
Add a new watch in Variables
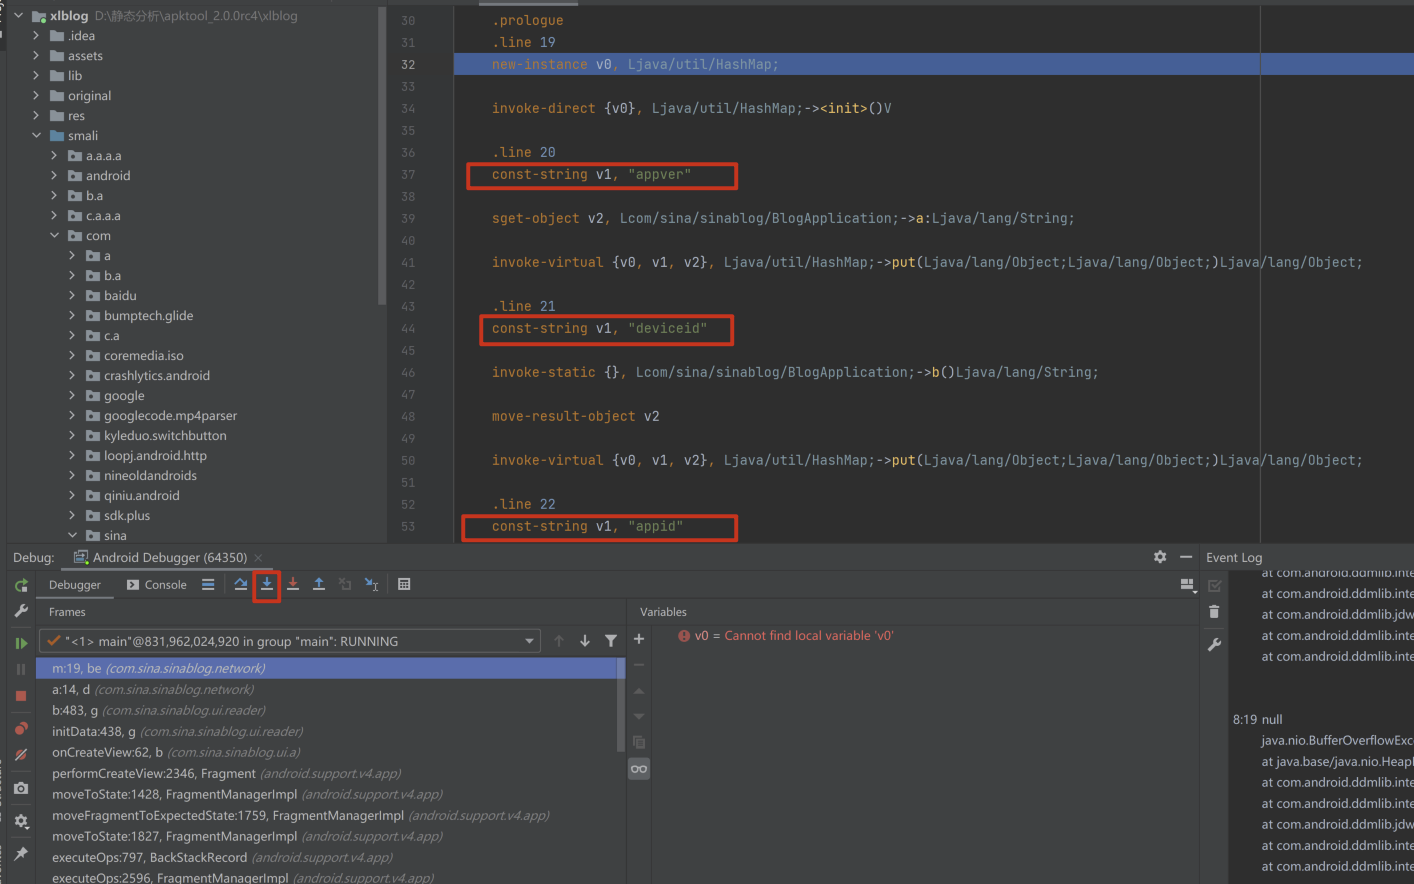click(x=639, y=639)
